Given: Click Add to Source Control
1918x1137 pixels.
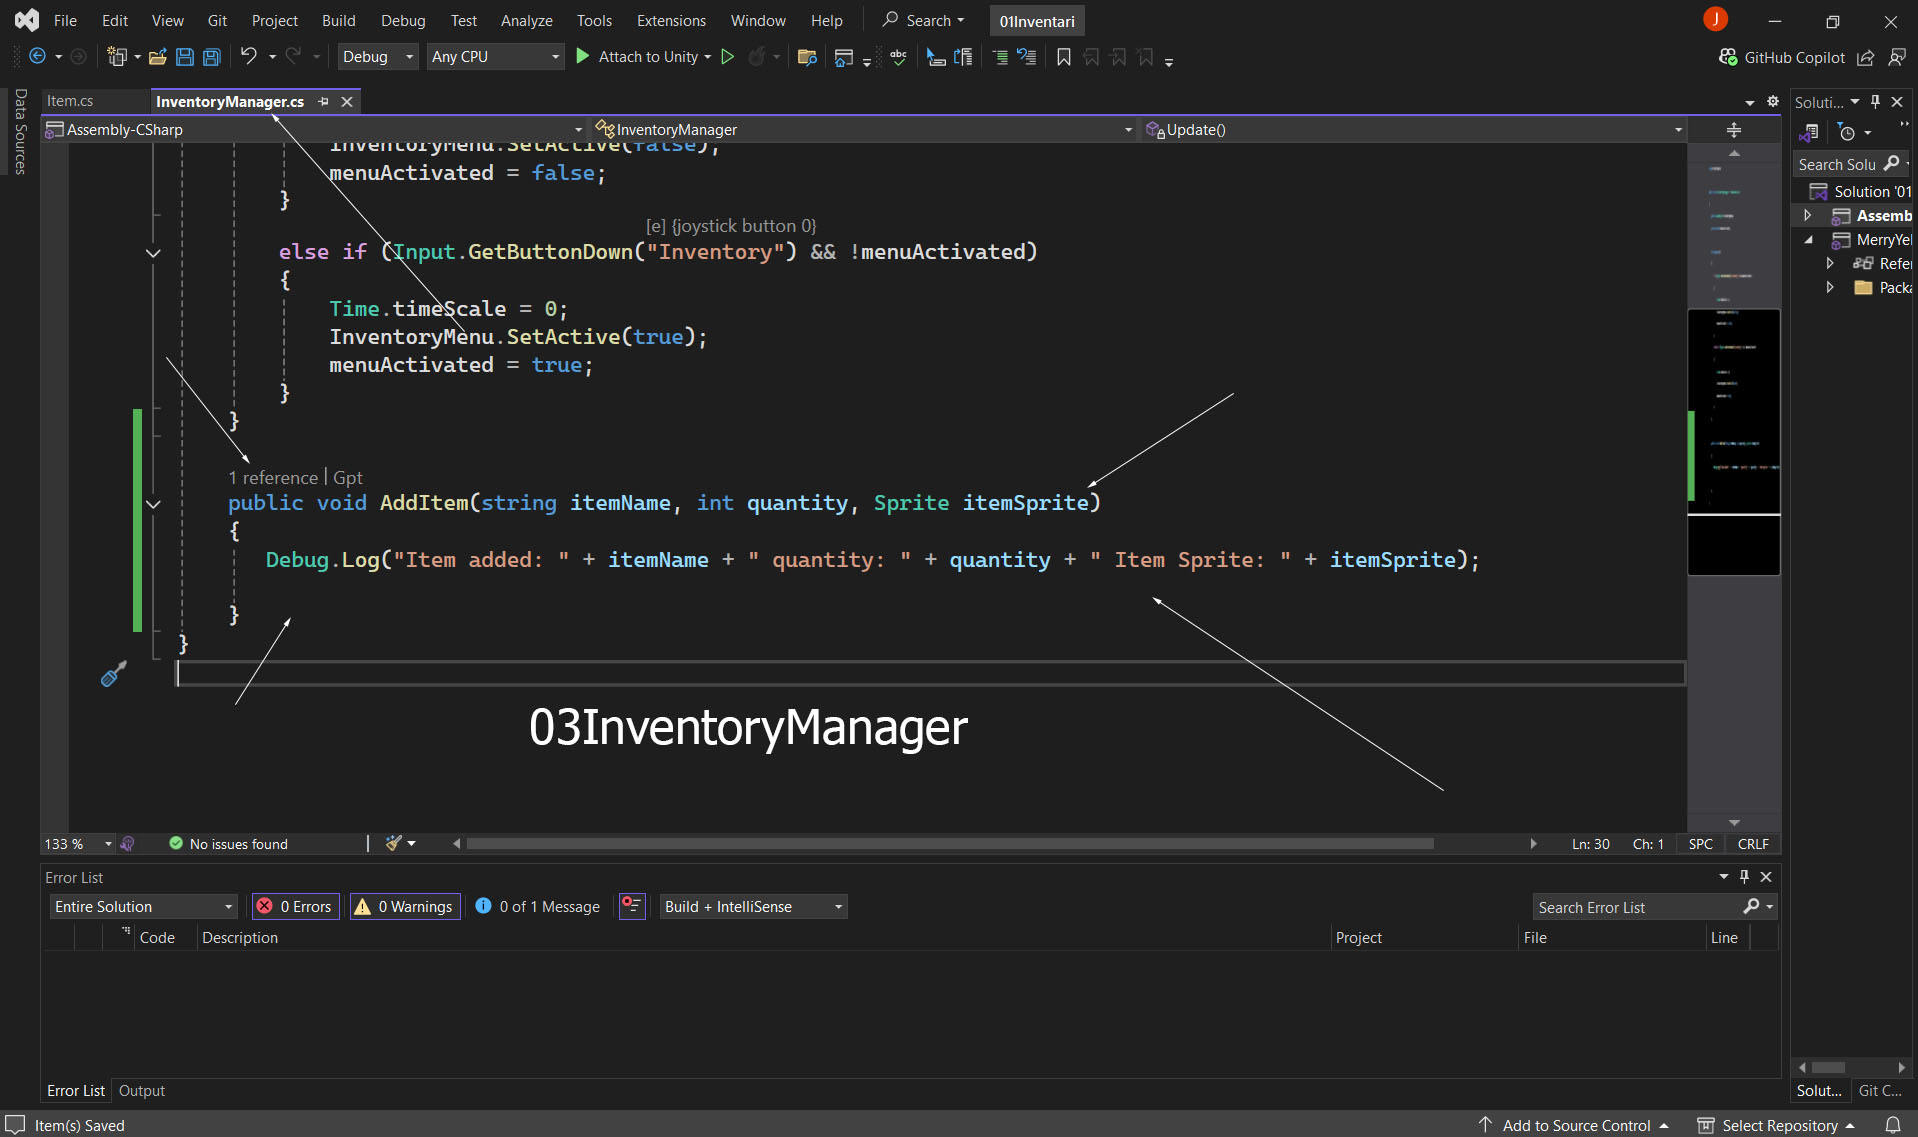Looking at the screenshot, I should point(1575,1125).
